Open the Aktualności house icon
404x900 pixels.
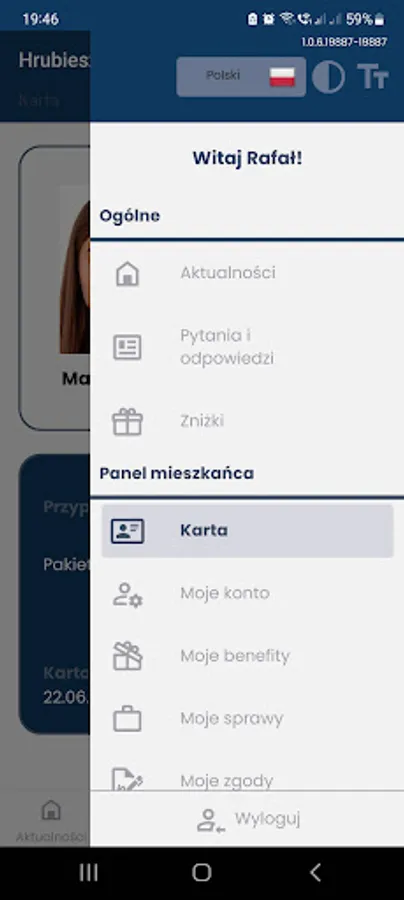[127, 273]
